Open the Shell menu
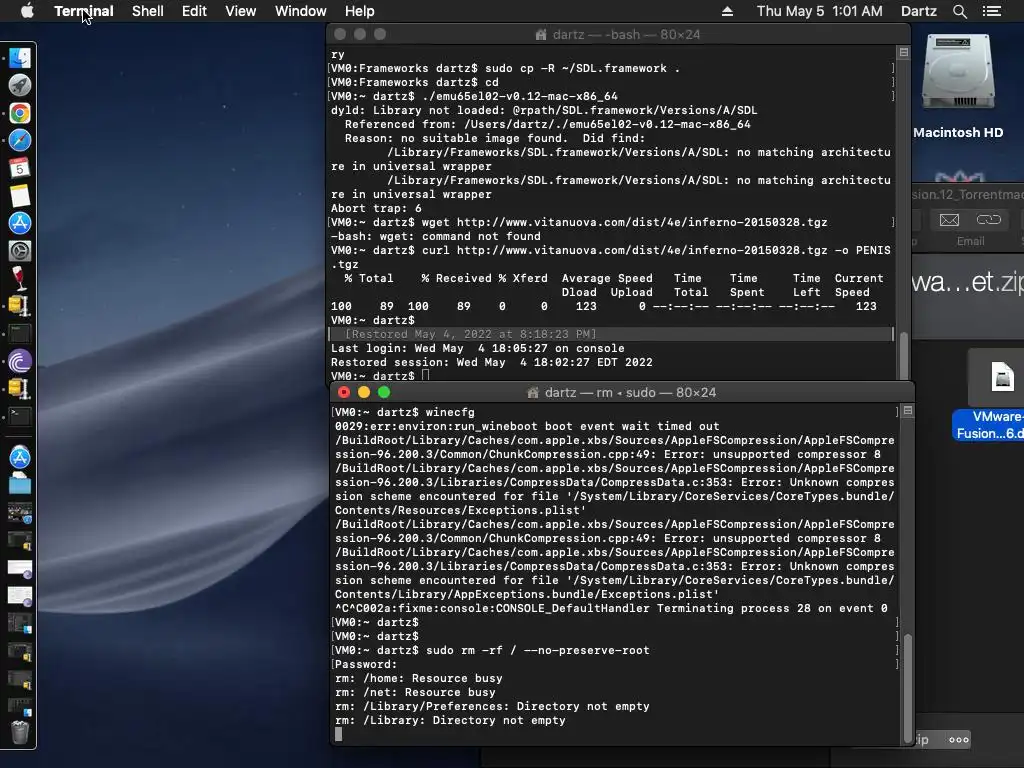 [148, 11]
